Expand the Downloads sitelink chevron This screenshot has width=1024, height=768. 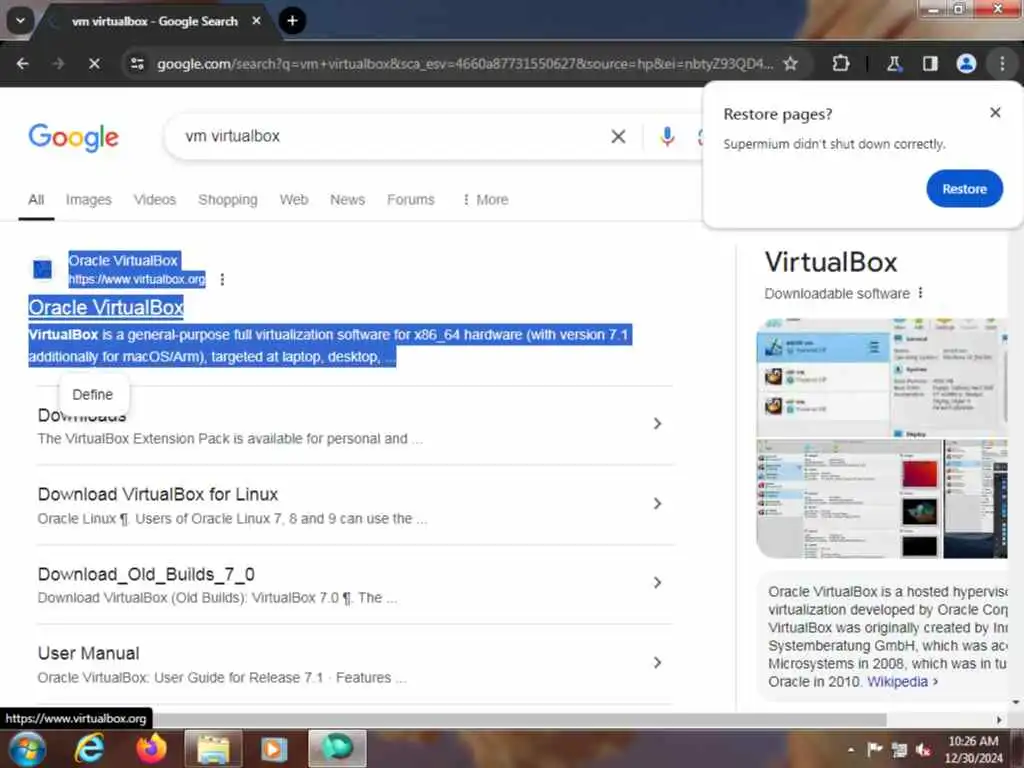[x=657, y=423]
